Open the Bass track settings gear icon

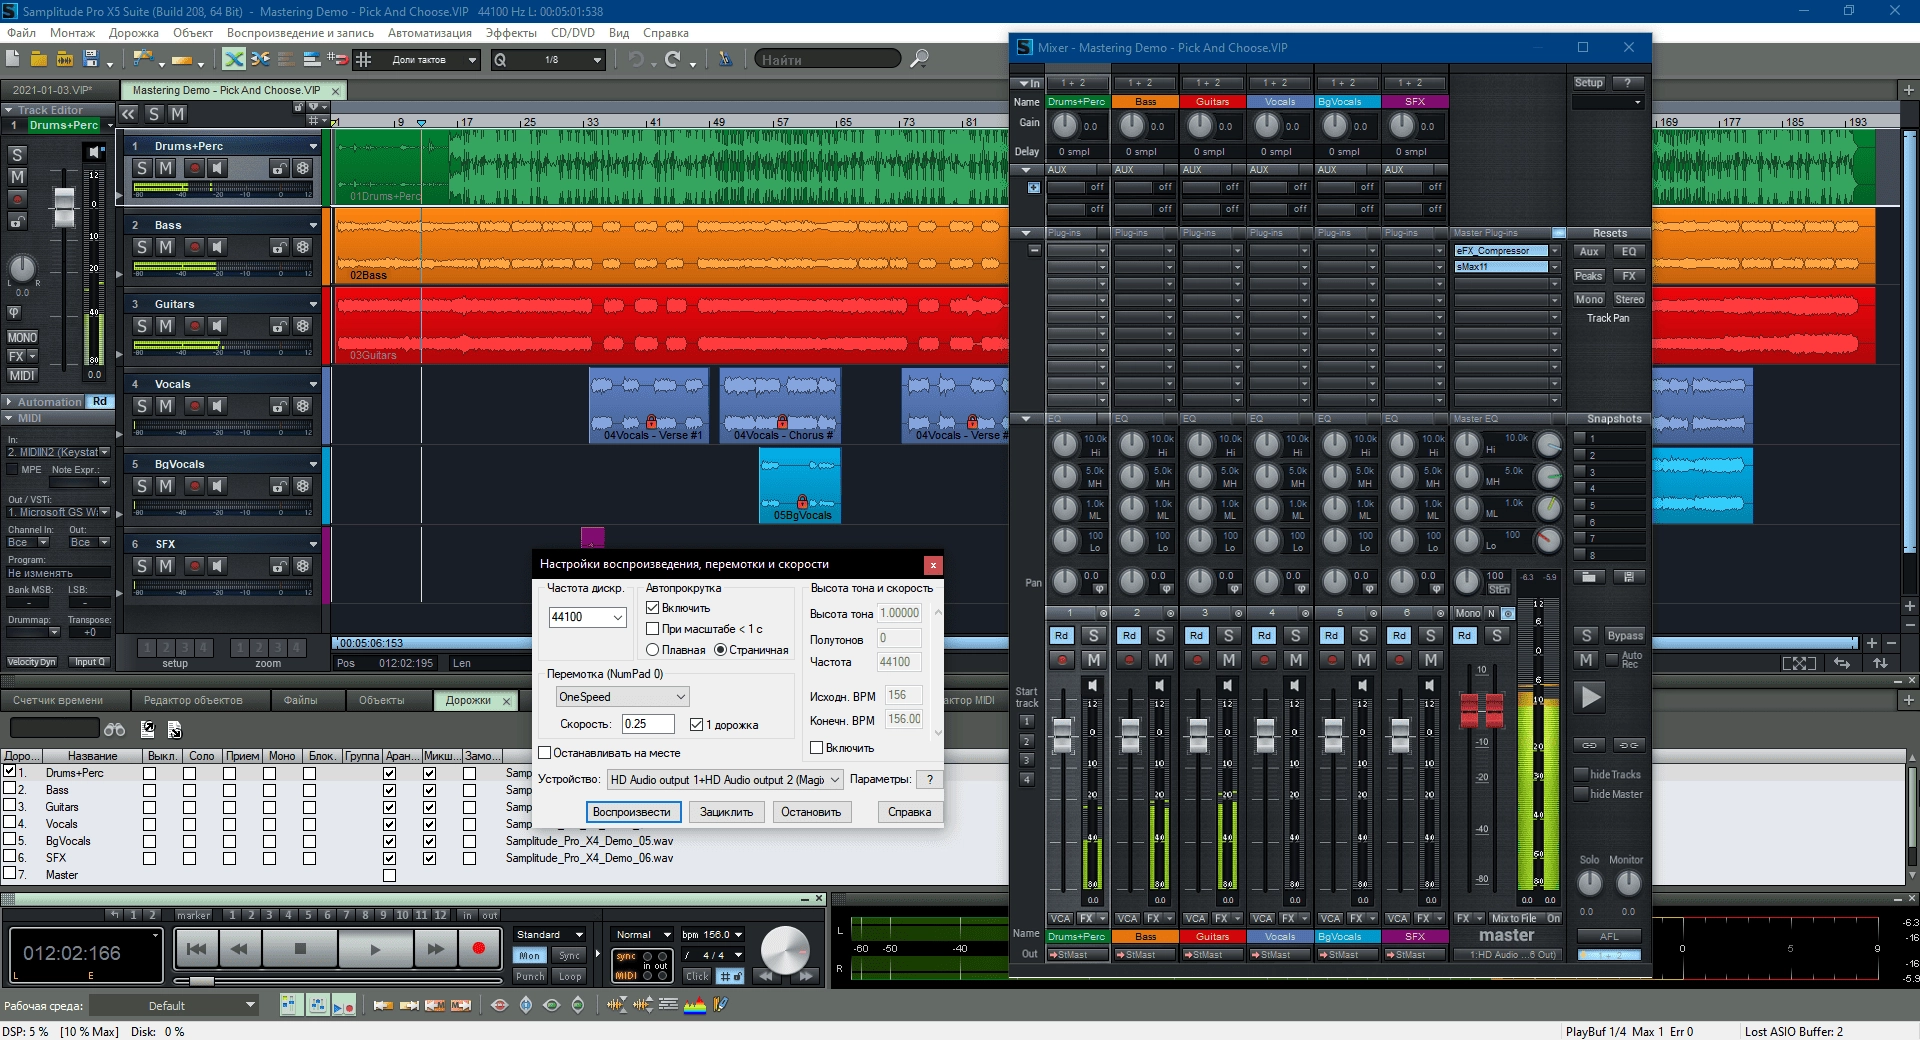[303, 247]
